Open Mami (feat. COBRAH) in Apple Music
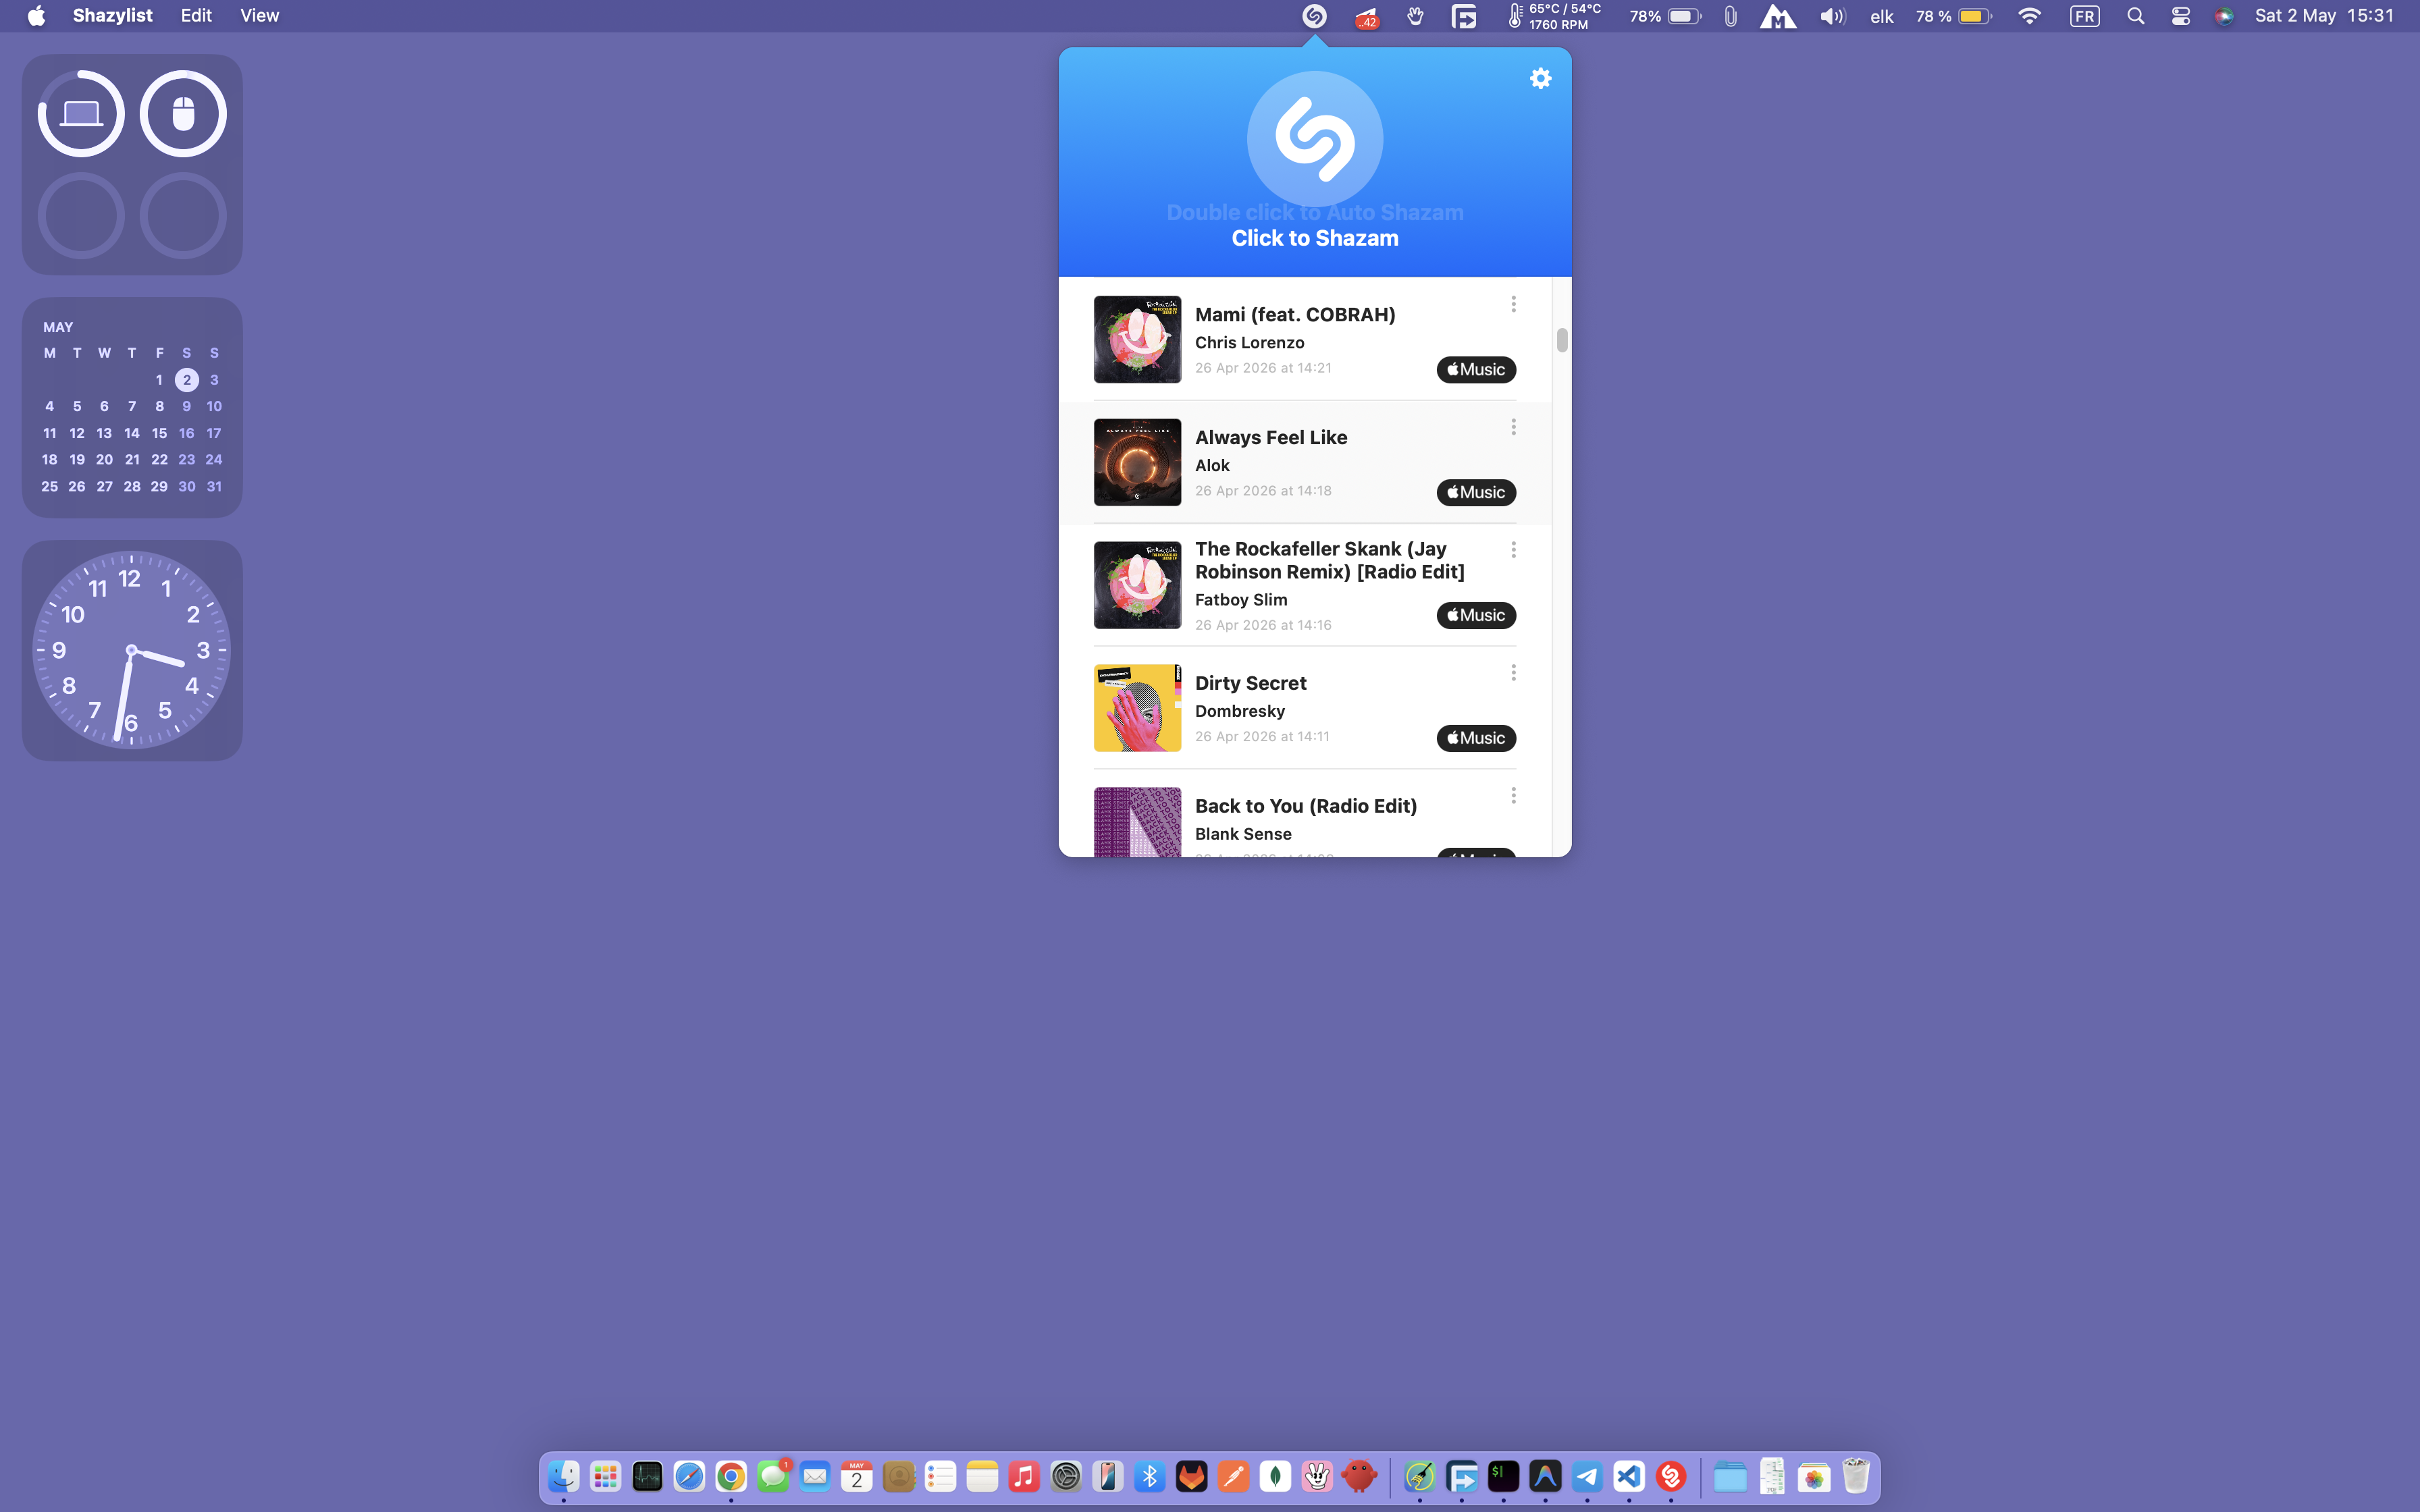Viewport: 2420px width, 1512px height. (1476, 370)
